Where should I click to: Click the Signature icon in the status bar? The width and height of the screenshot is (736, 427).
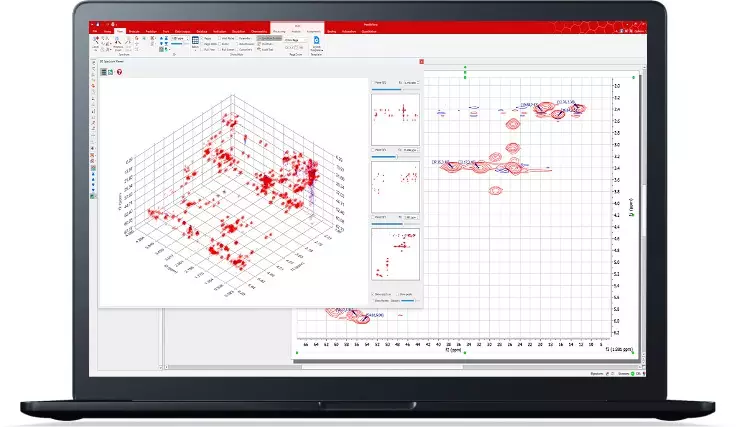pos(607,374)
